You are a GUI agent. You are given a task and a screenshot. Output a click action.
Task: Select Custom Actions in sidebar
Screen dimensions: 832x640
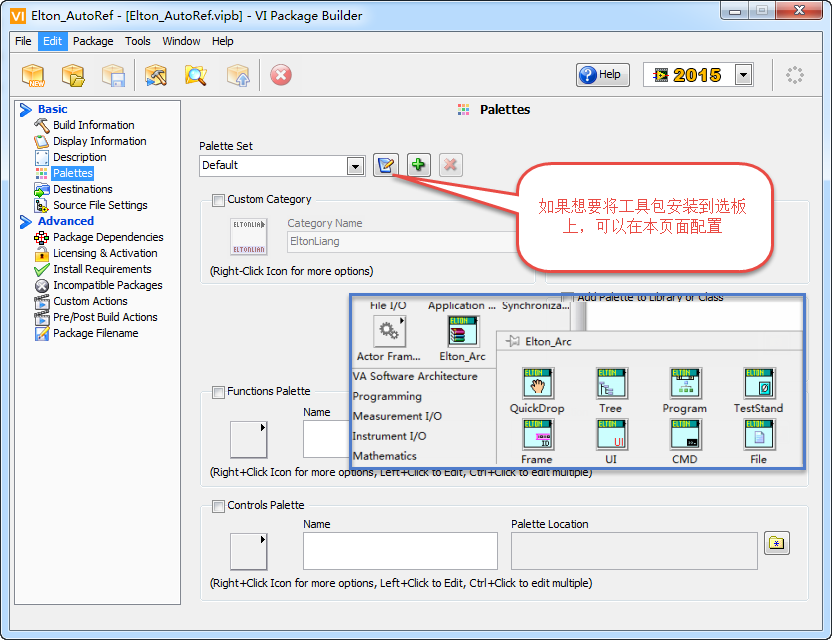coord(90,301)
